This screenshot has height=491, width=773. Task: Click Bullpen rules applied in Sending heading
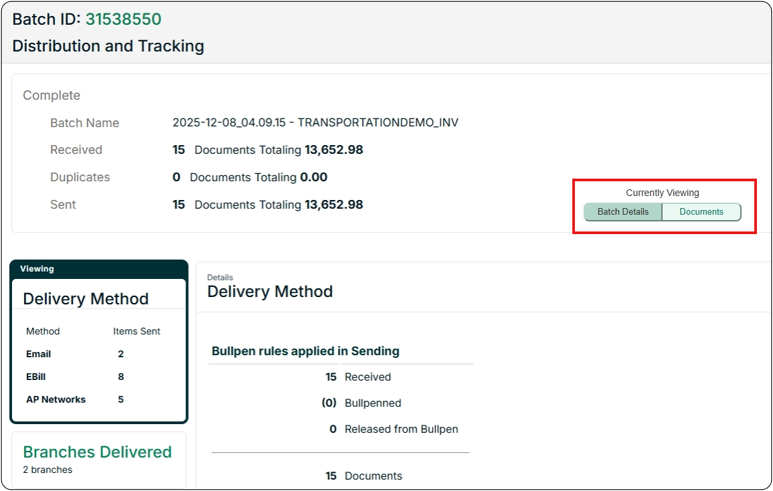[305, 351]
